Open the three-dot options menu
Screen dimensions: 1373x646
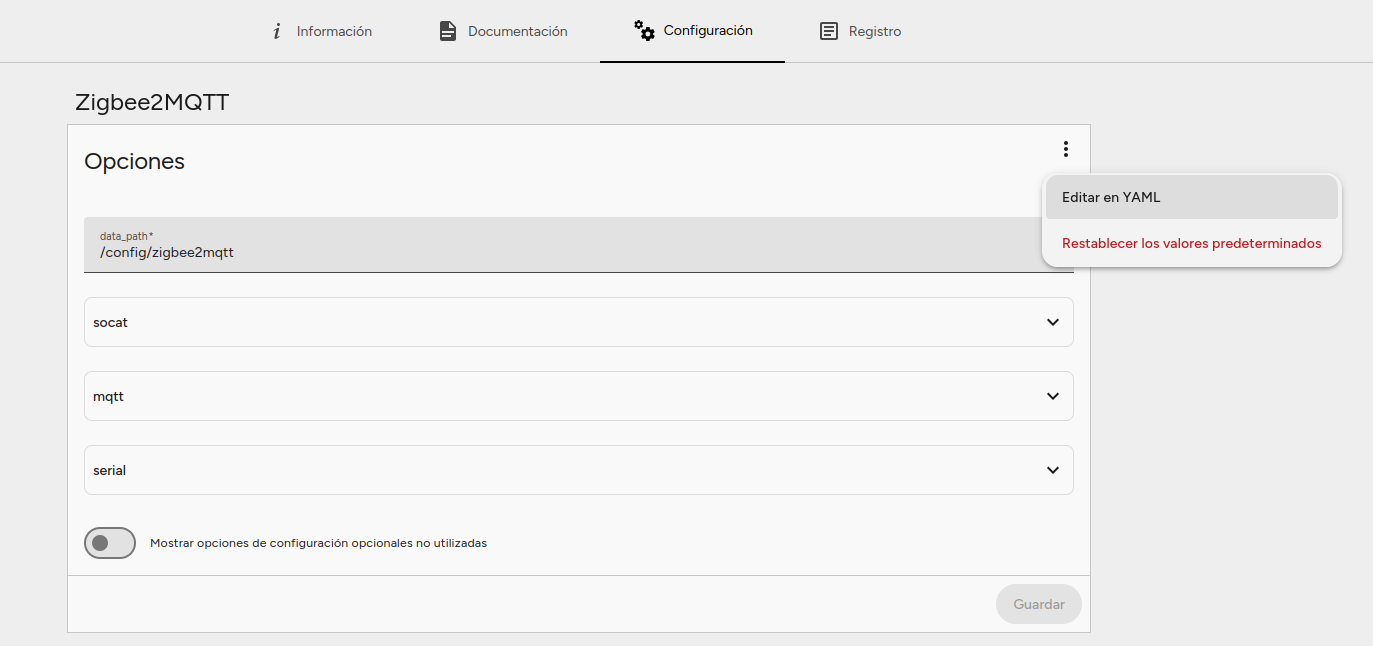click(1065, 149)
